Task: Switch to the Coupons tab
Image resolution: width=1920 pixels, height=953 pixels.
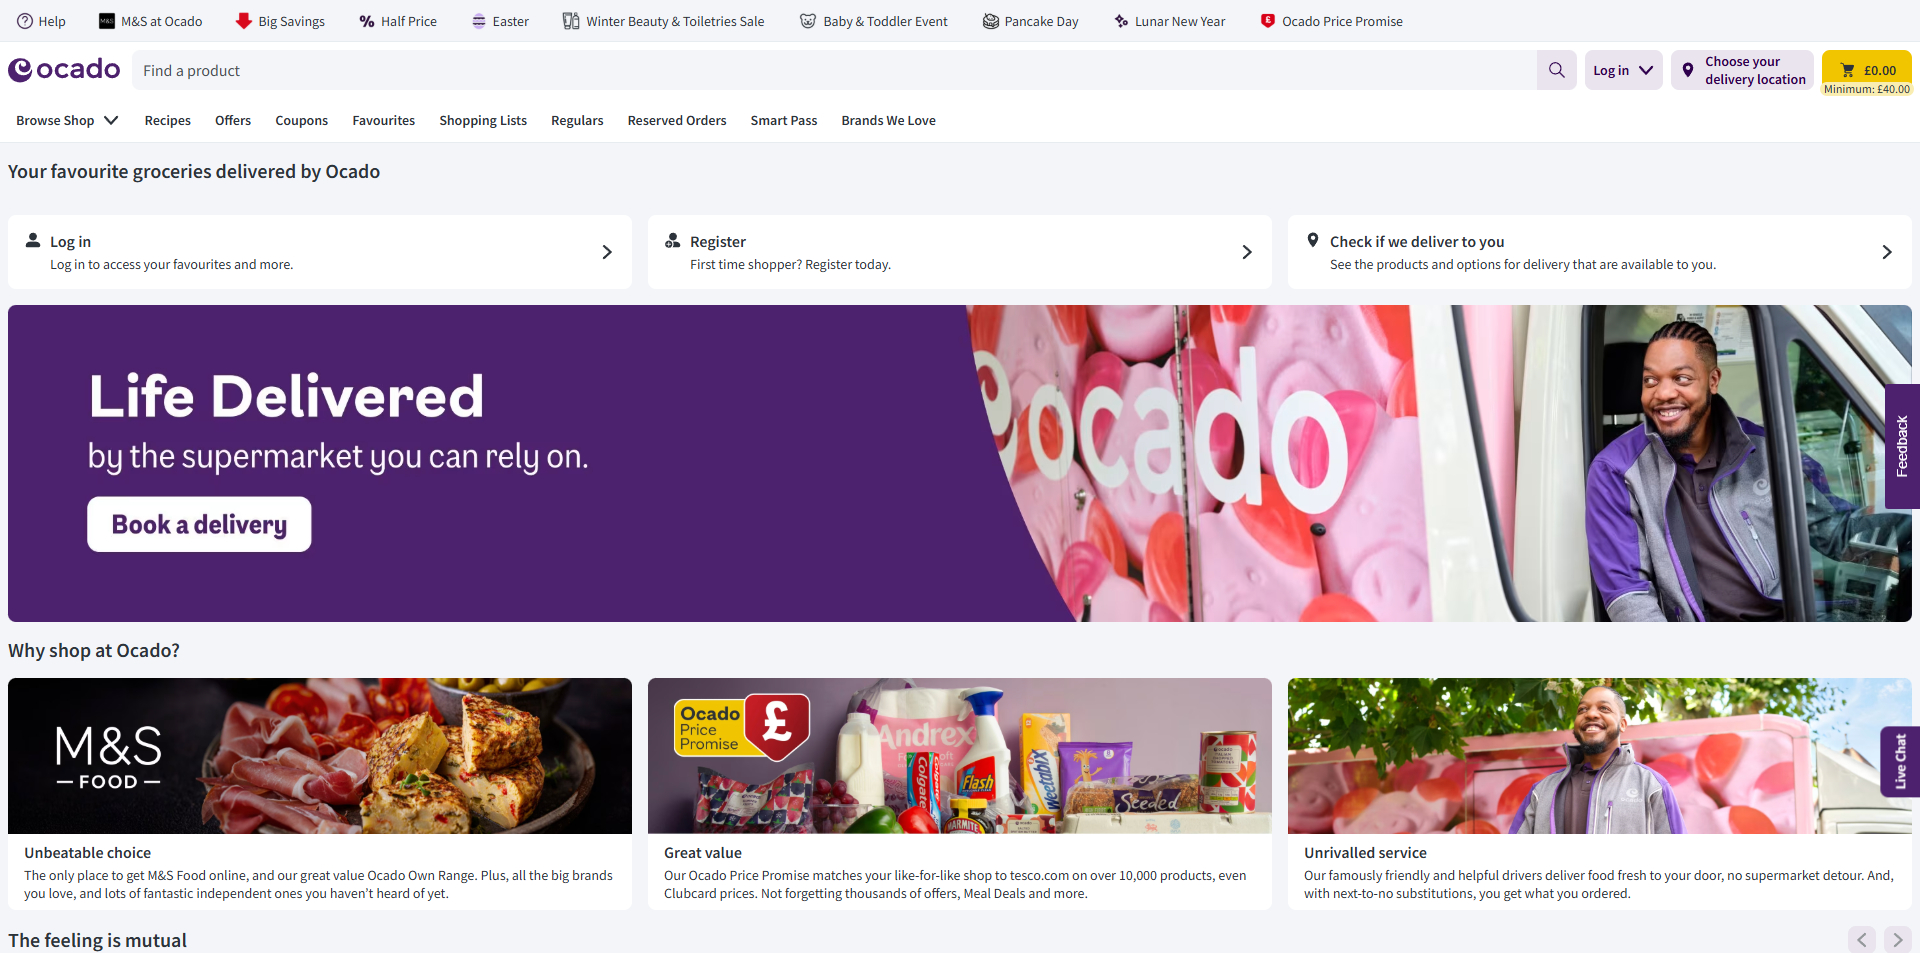Action: pos(301,120)
